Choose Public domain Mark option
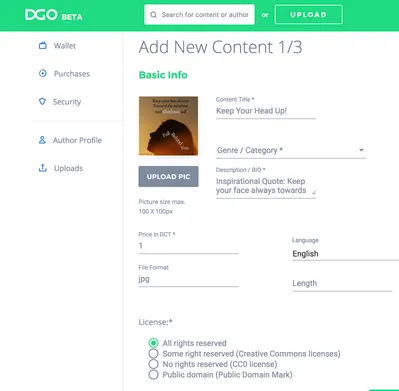The image size is (399, 391). point(153,374)
